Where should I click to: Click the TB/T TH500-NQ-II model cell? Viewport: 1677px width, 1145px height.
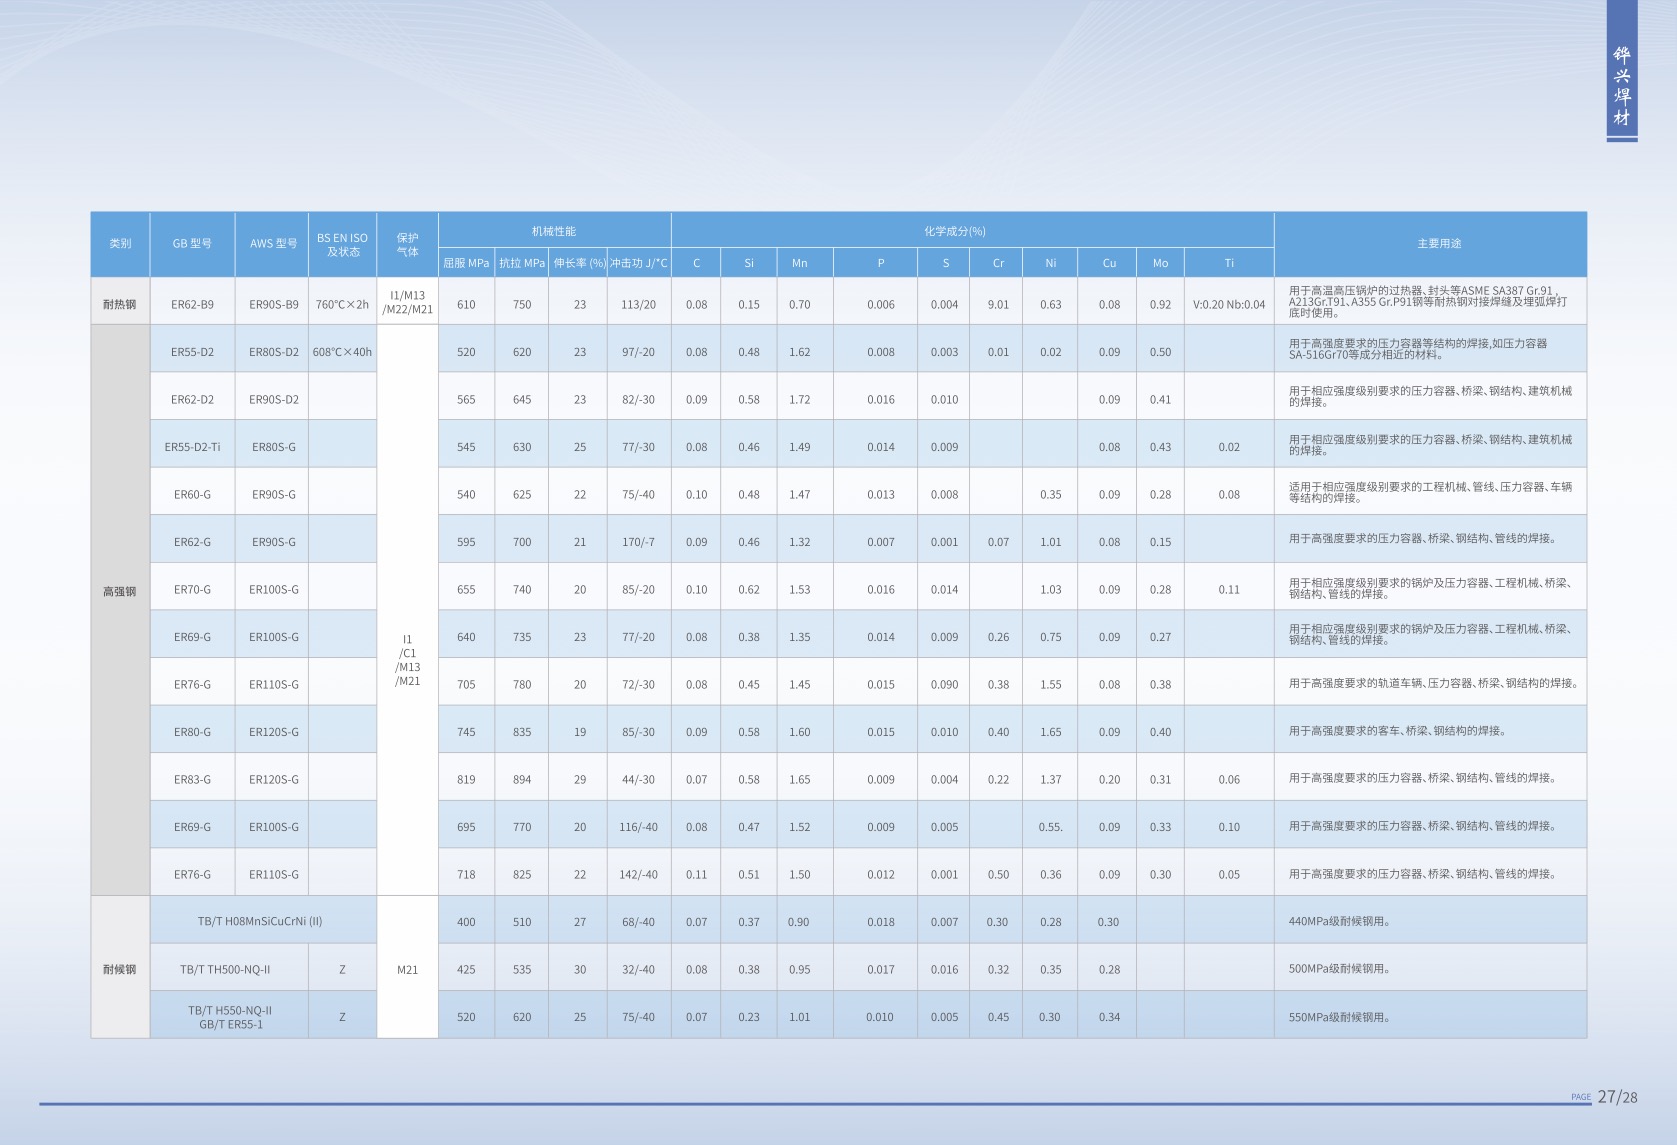click(x=225, y=970)
